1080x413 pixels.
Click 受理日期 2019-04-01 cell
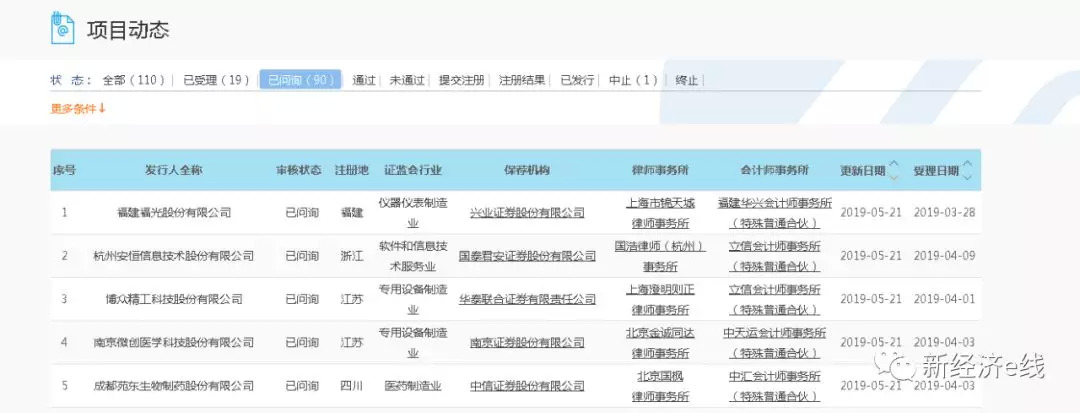[x=944, y=299]
